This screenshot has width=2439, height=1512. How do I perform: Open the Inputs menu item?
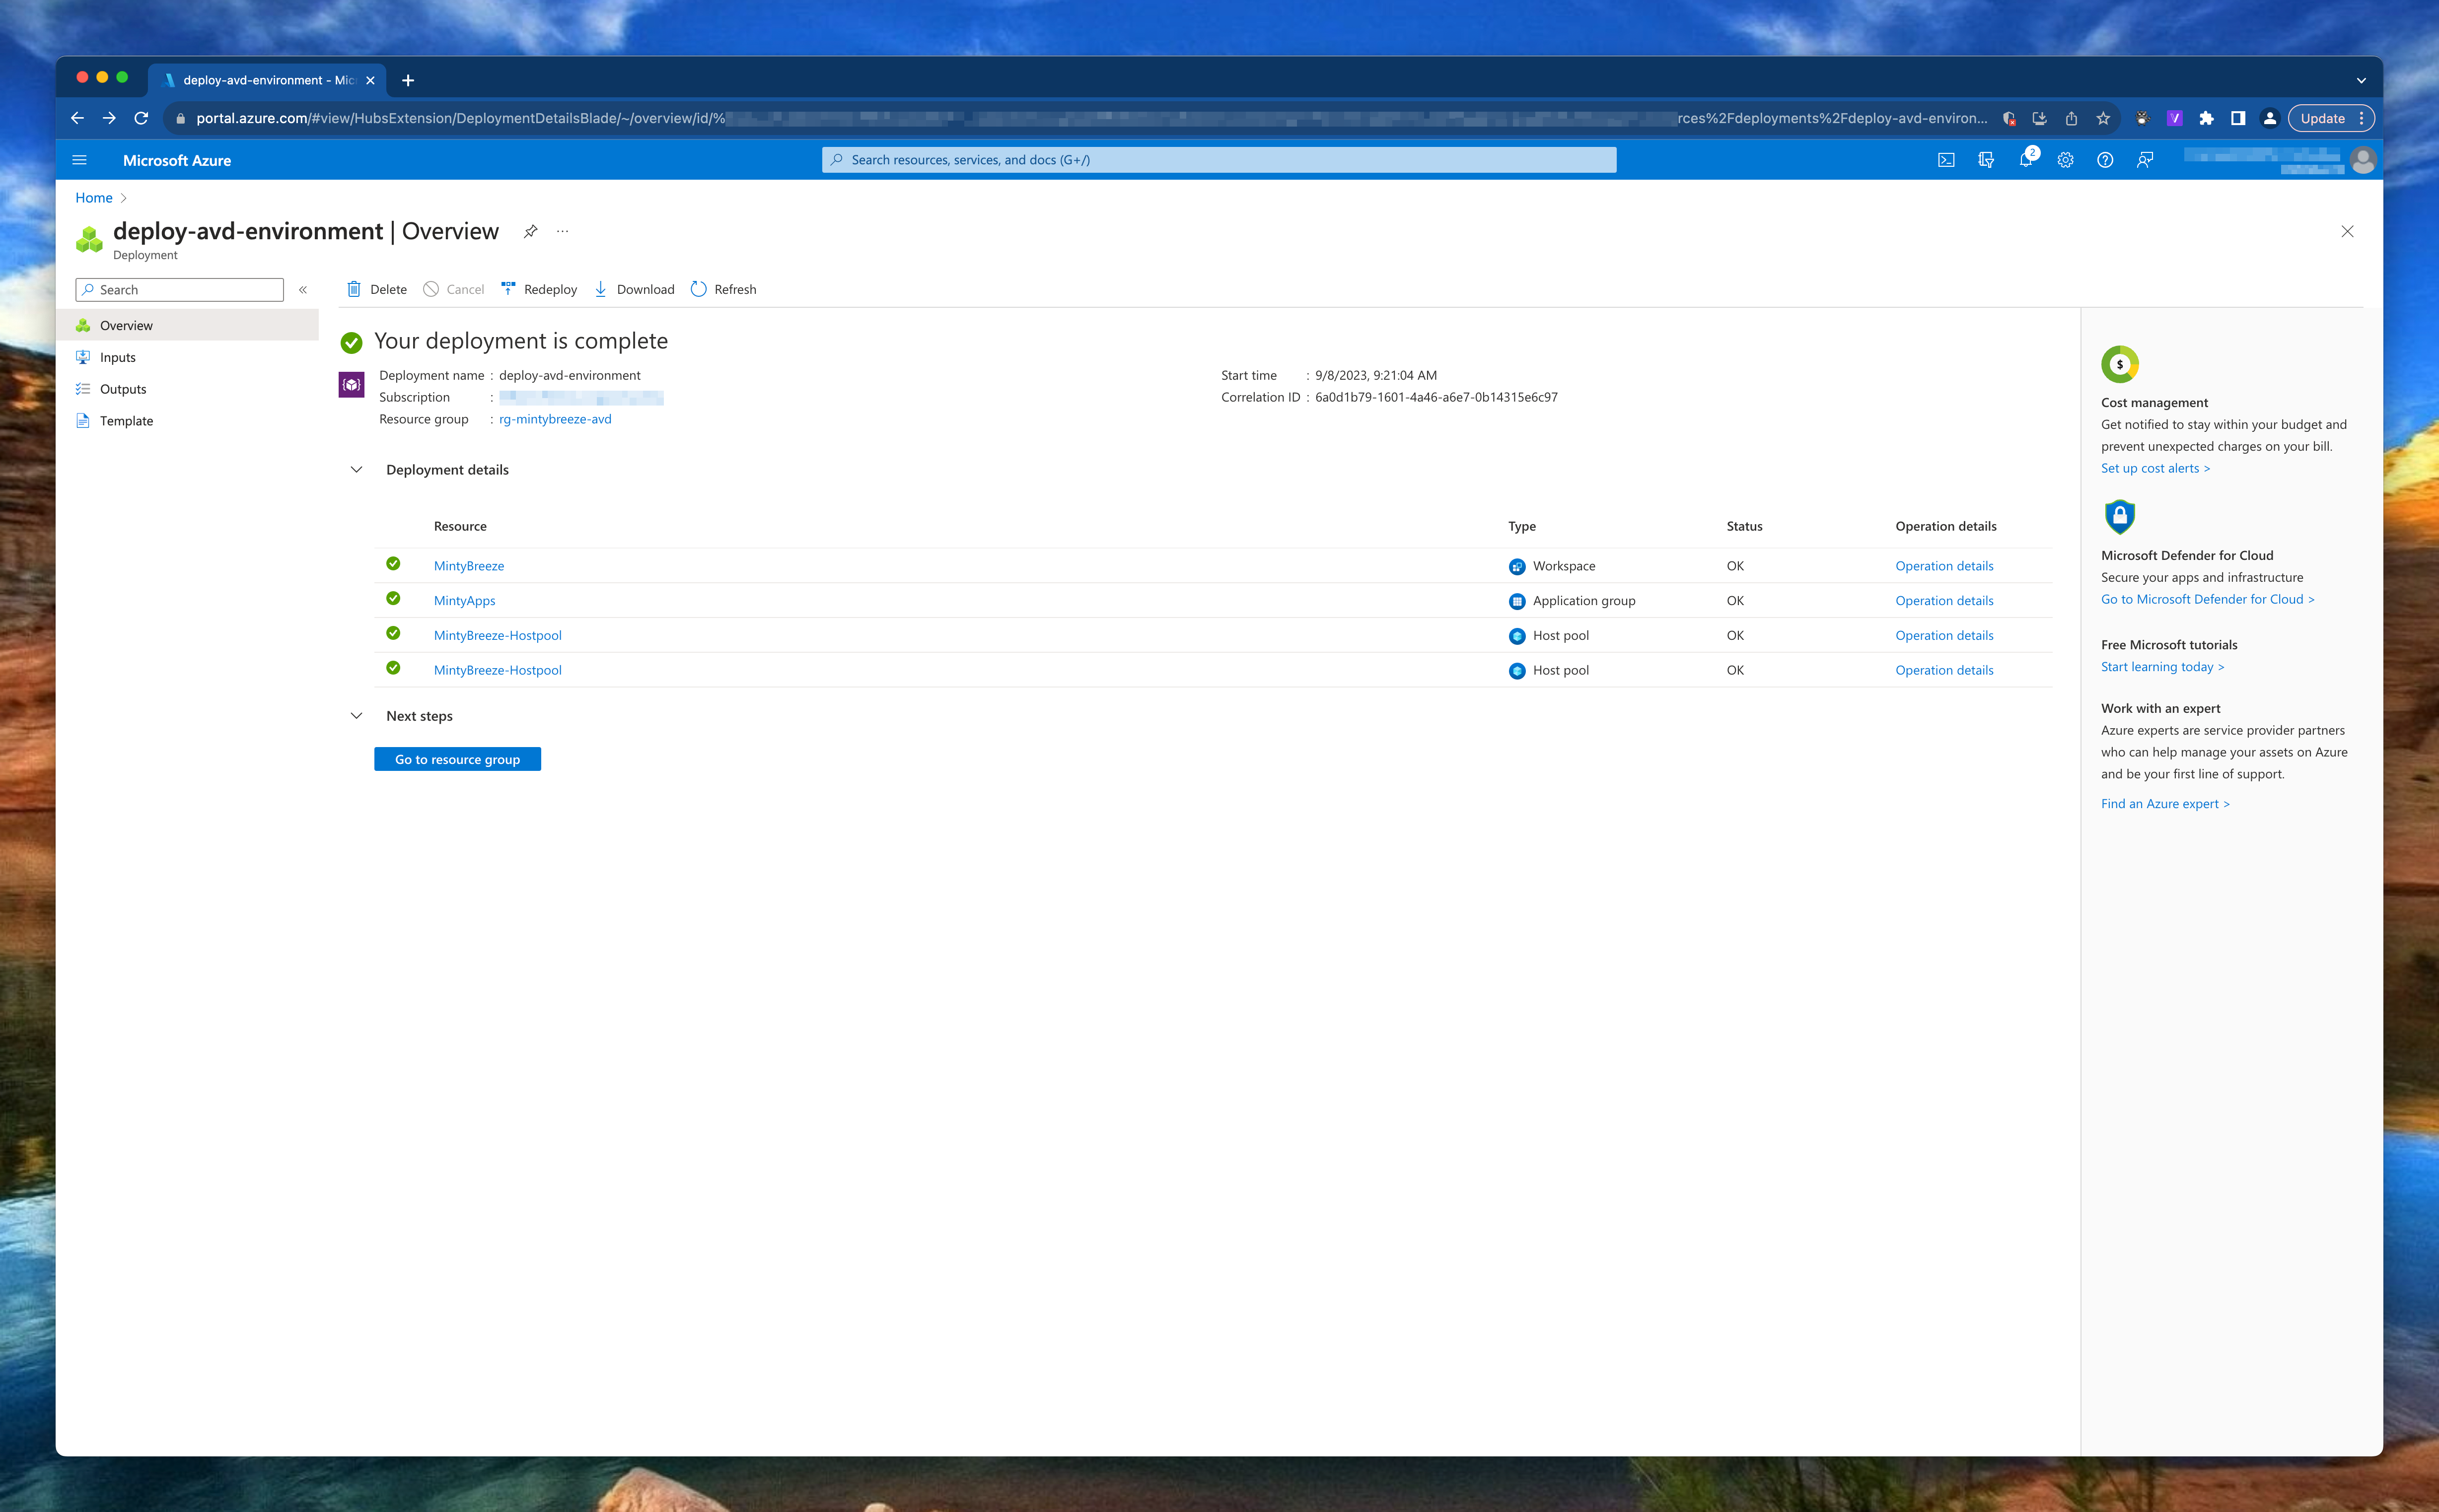coord(118,357)
